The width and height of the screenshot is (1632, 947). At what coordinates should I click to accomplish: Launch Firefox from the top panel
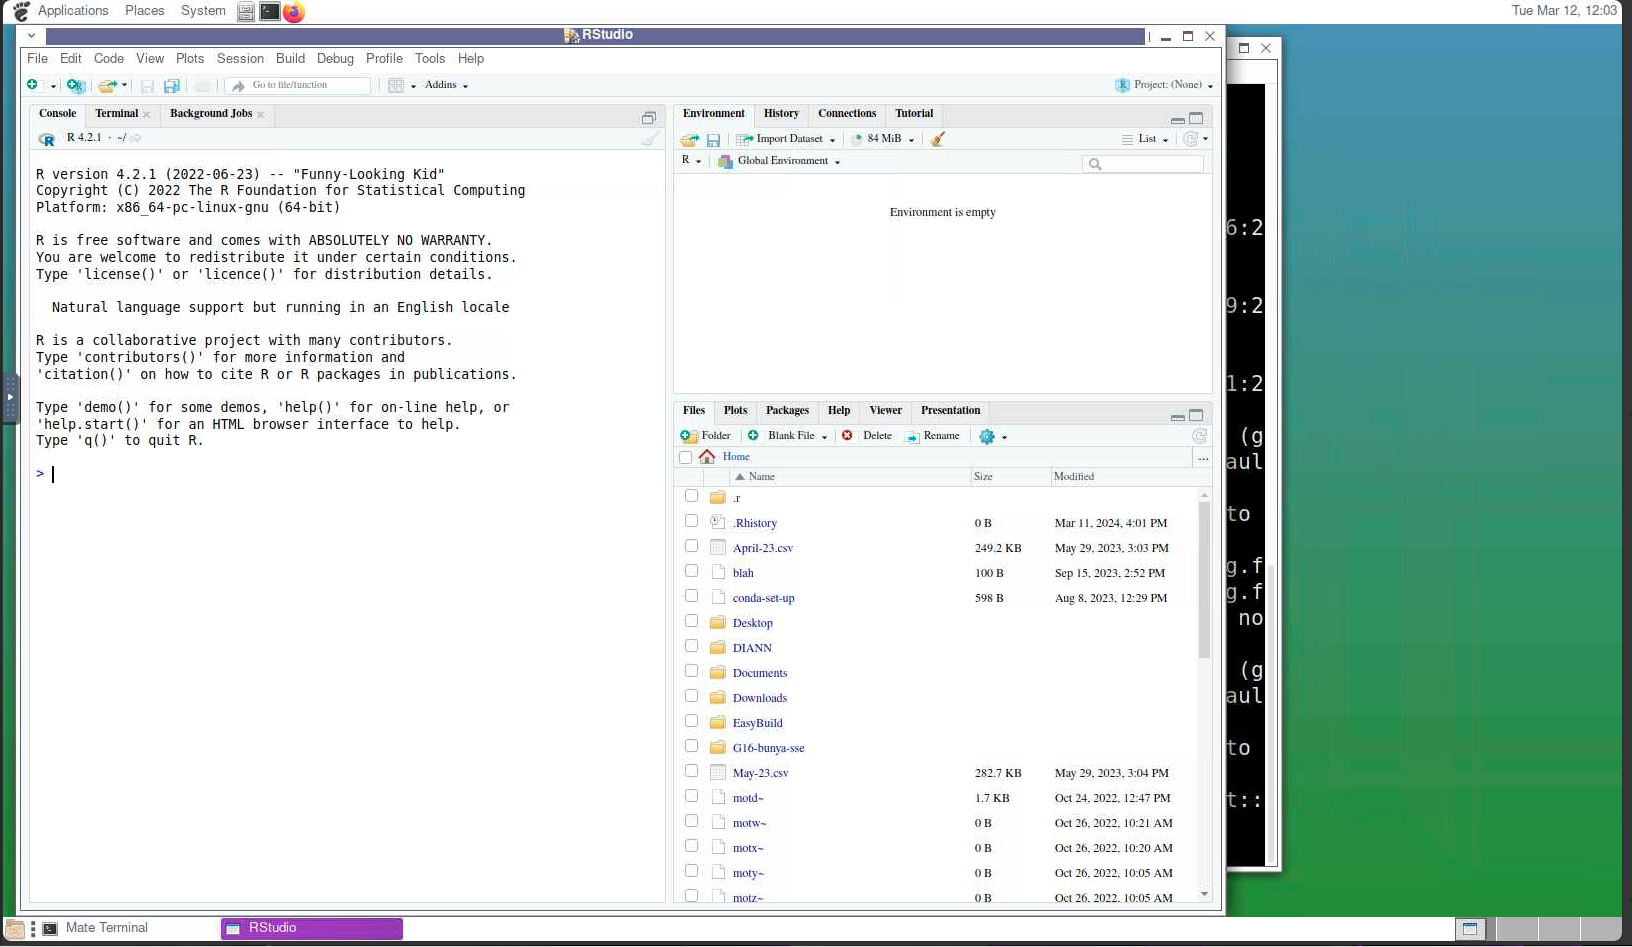tap(293, 12)
